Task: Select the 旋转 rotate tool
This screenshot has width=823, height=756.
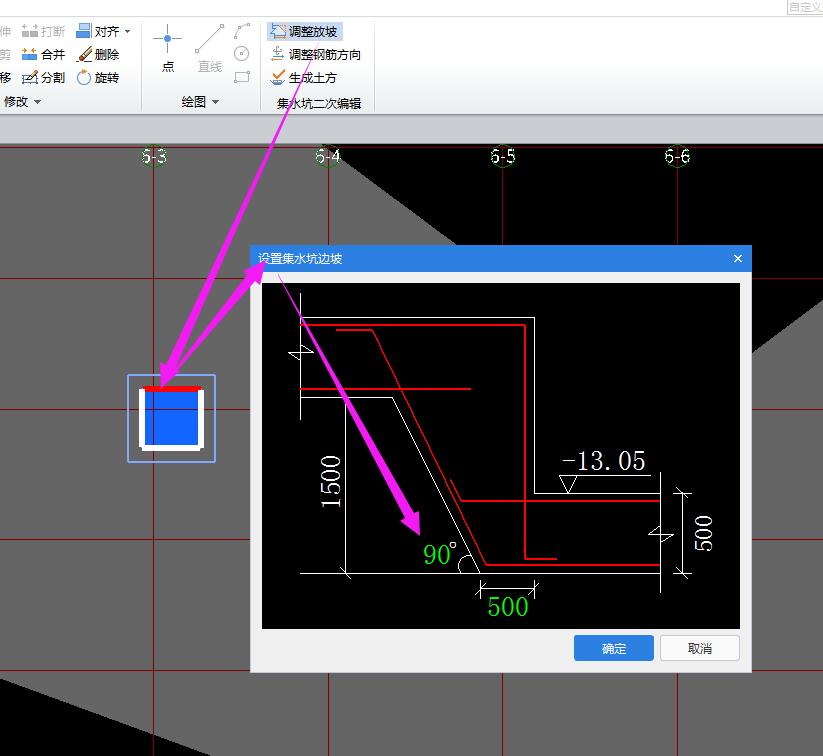Action: [x=98, y=78]
